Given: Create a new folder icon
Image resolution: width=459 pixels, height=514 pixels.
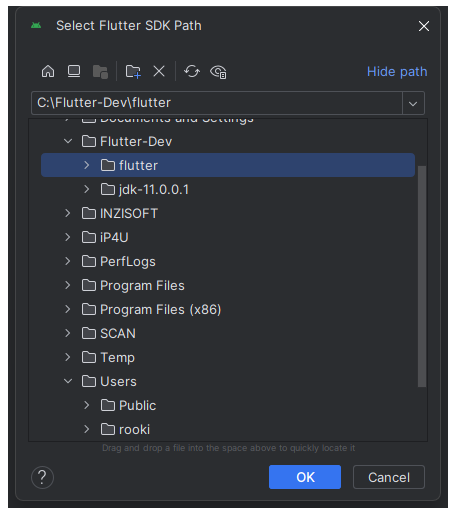Looking at the screenshot, I should point(133,71).
